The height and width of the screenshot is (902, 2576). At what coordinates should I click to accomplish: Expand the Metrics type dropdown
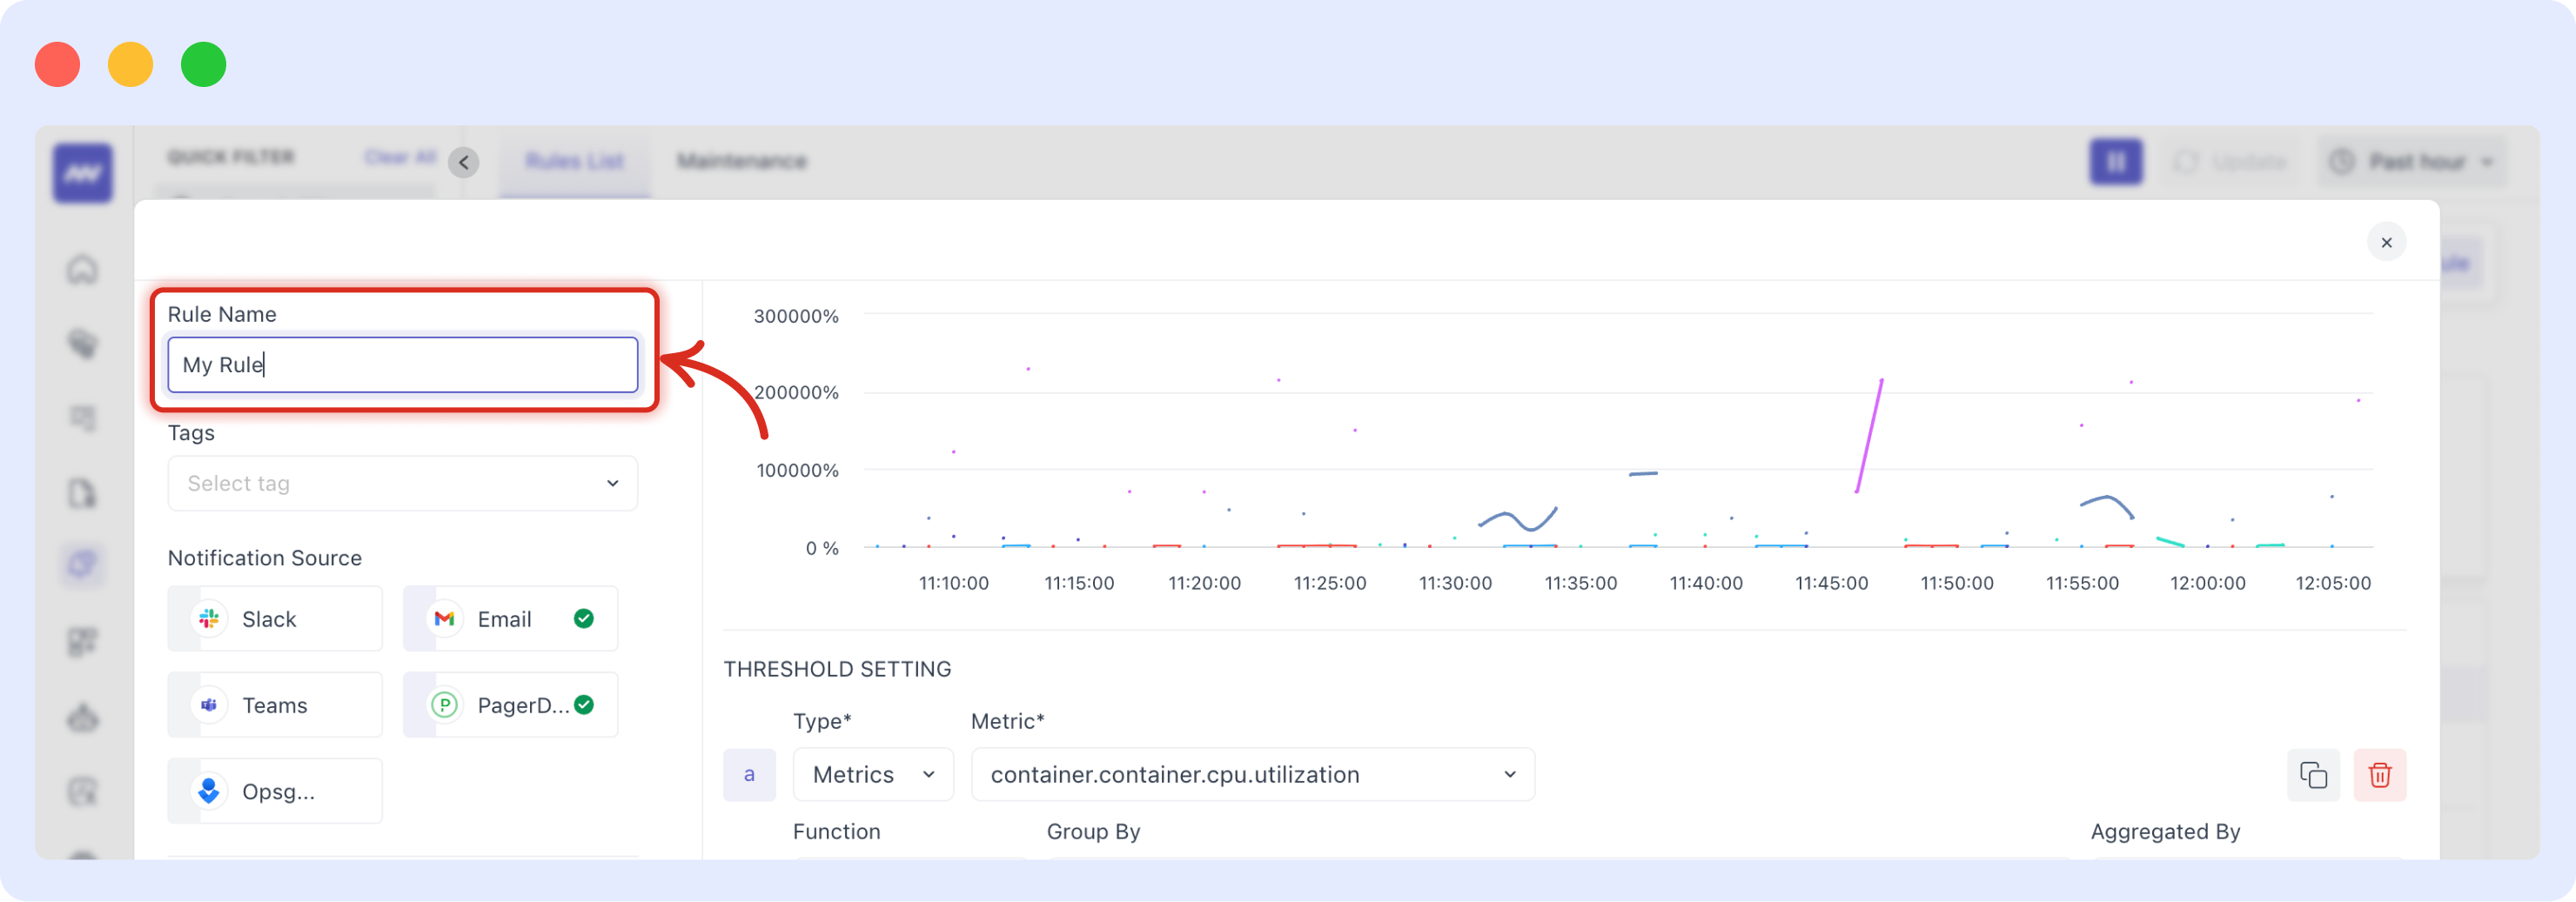872,775
